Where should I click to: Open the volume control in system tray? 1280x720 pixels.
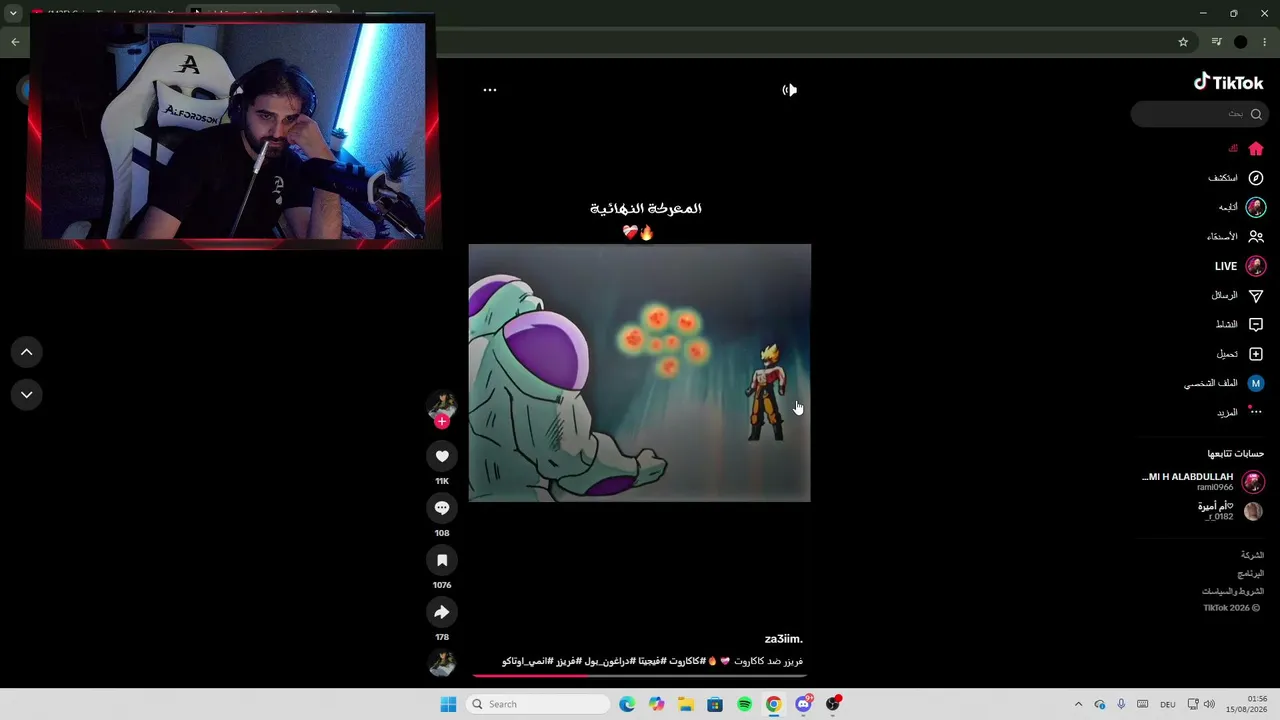[1209, 704]
